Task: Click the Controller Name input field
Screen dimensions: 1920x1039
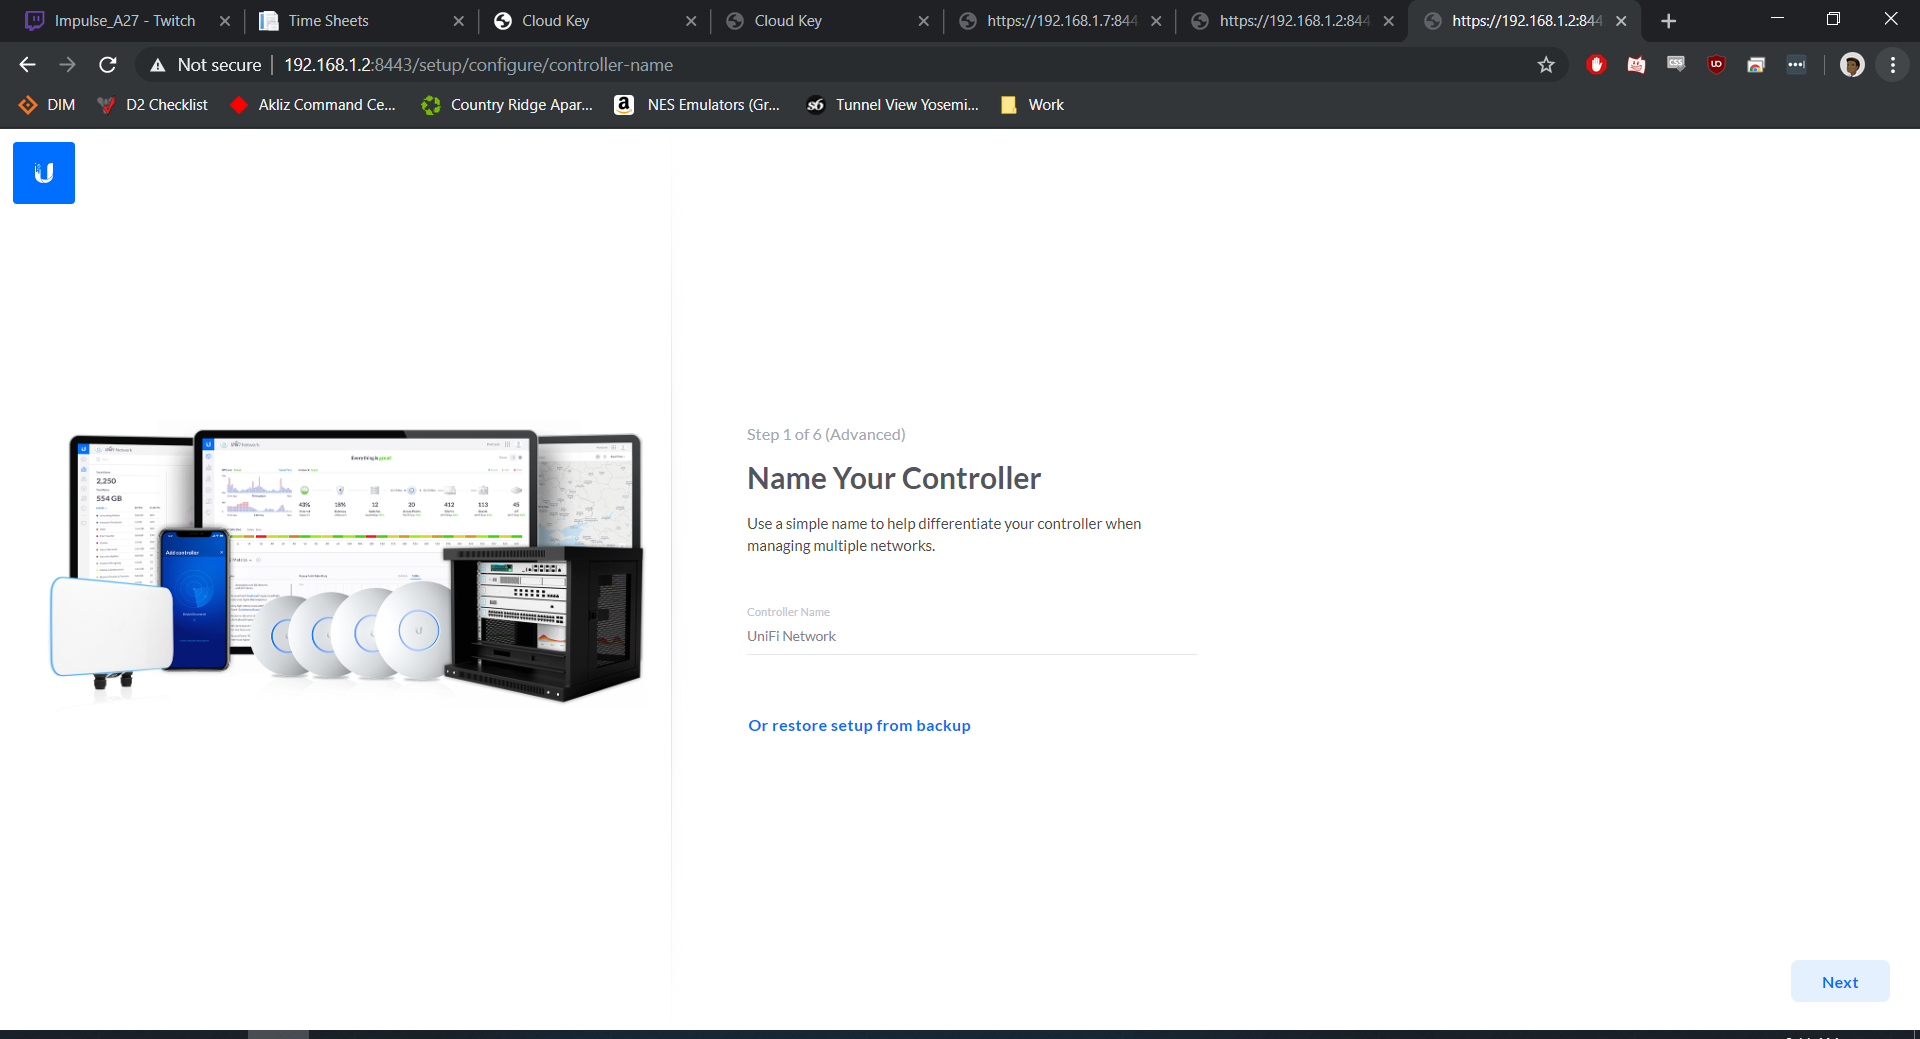Action: [x=970, y=636]
